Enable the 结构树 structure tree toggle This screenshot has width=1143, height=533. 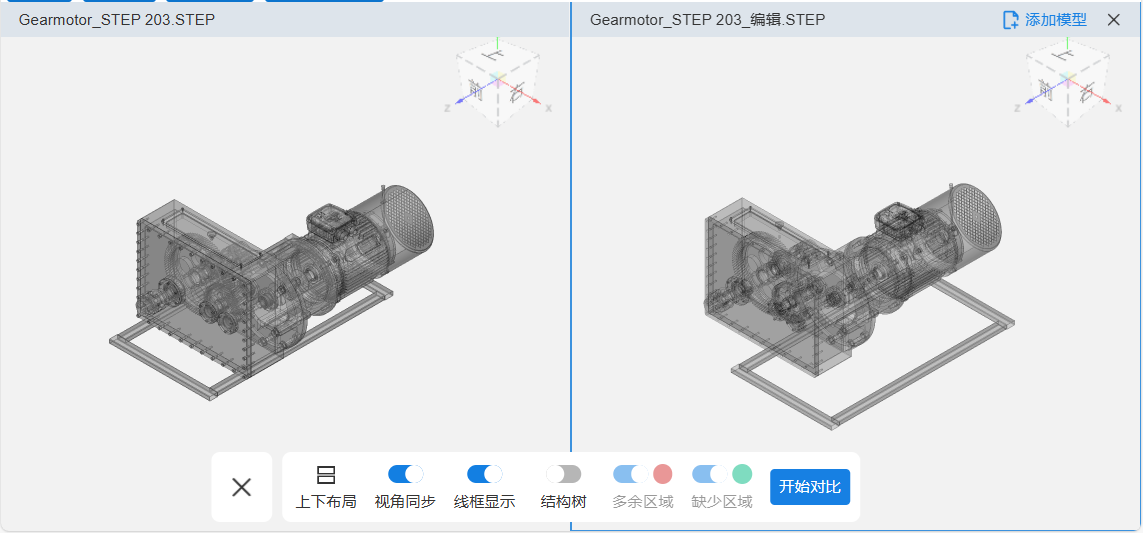point(563,474)
